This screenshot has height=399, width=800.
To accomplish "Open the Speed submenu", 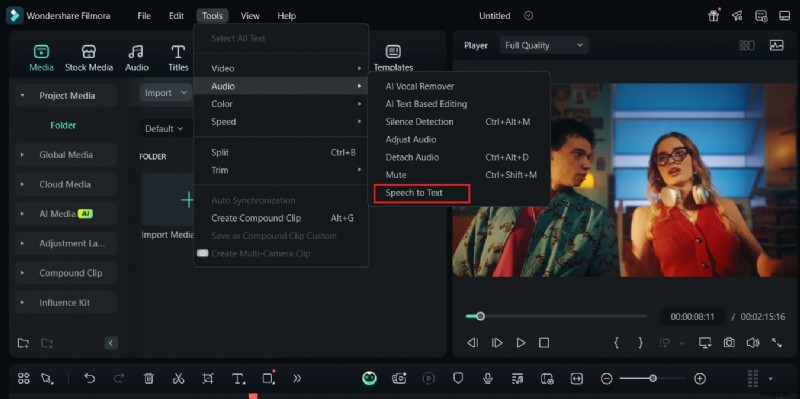I will point(281,121).
